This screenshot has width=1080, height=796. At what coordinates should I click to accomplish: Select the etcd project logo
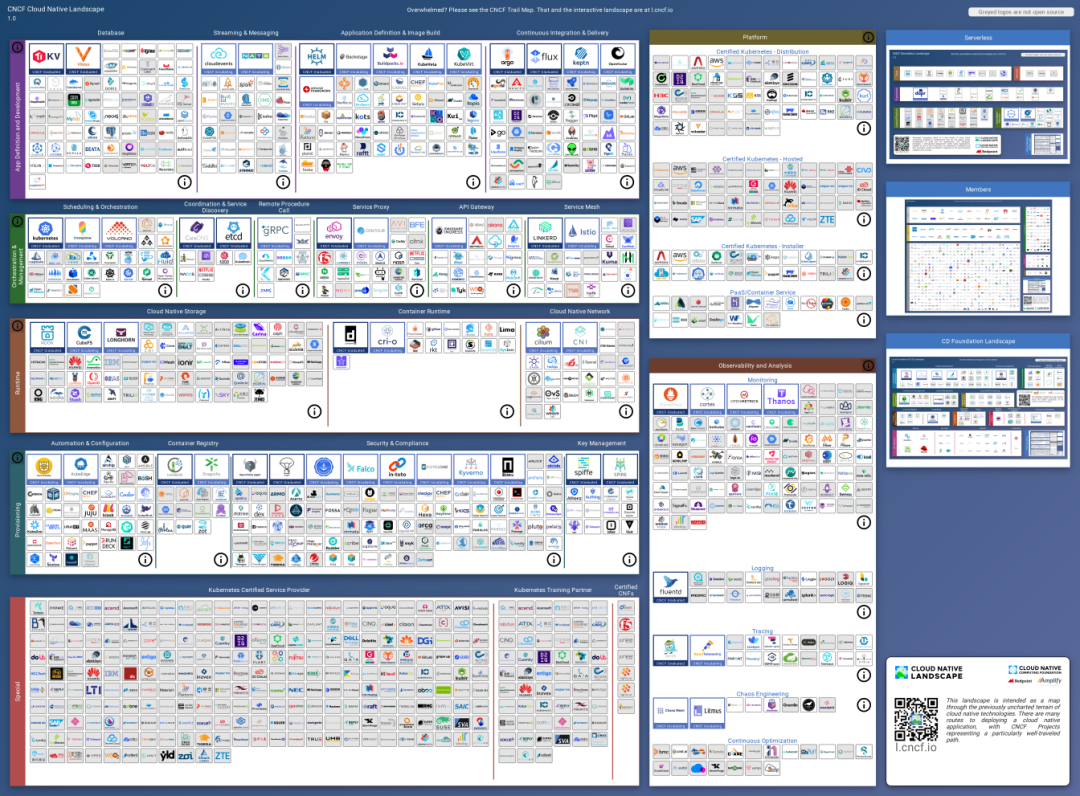pos(232,231)
